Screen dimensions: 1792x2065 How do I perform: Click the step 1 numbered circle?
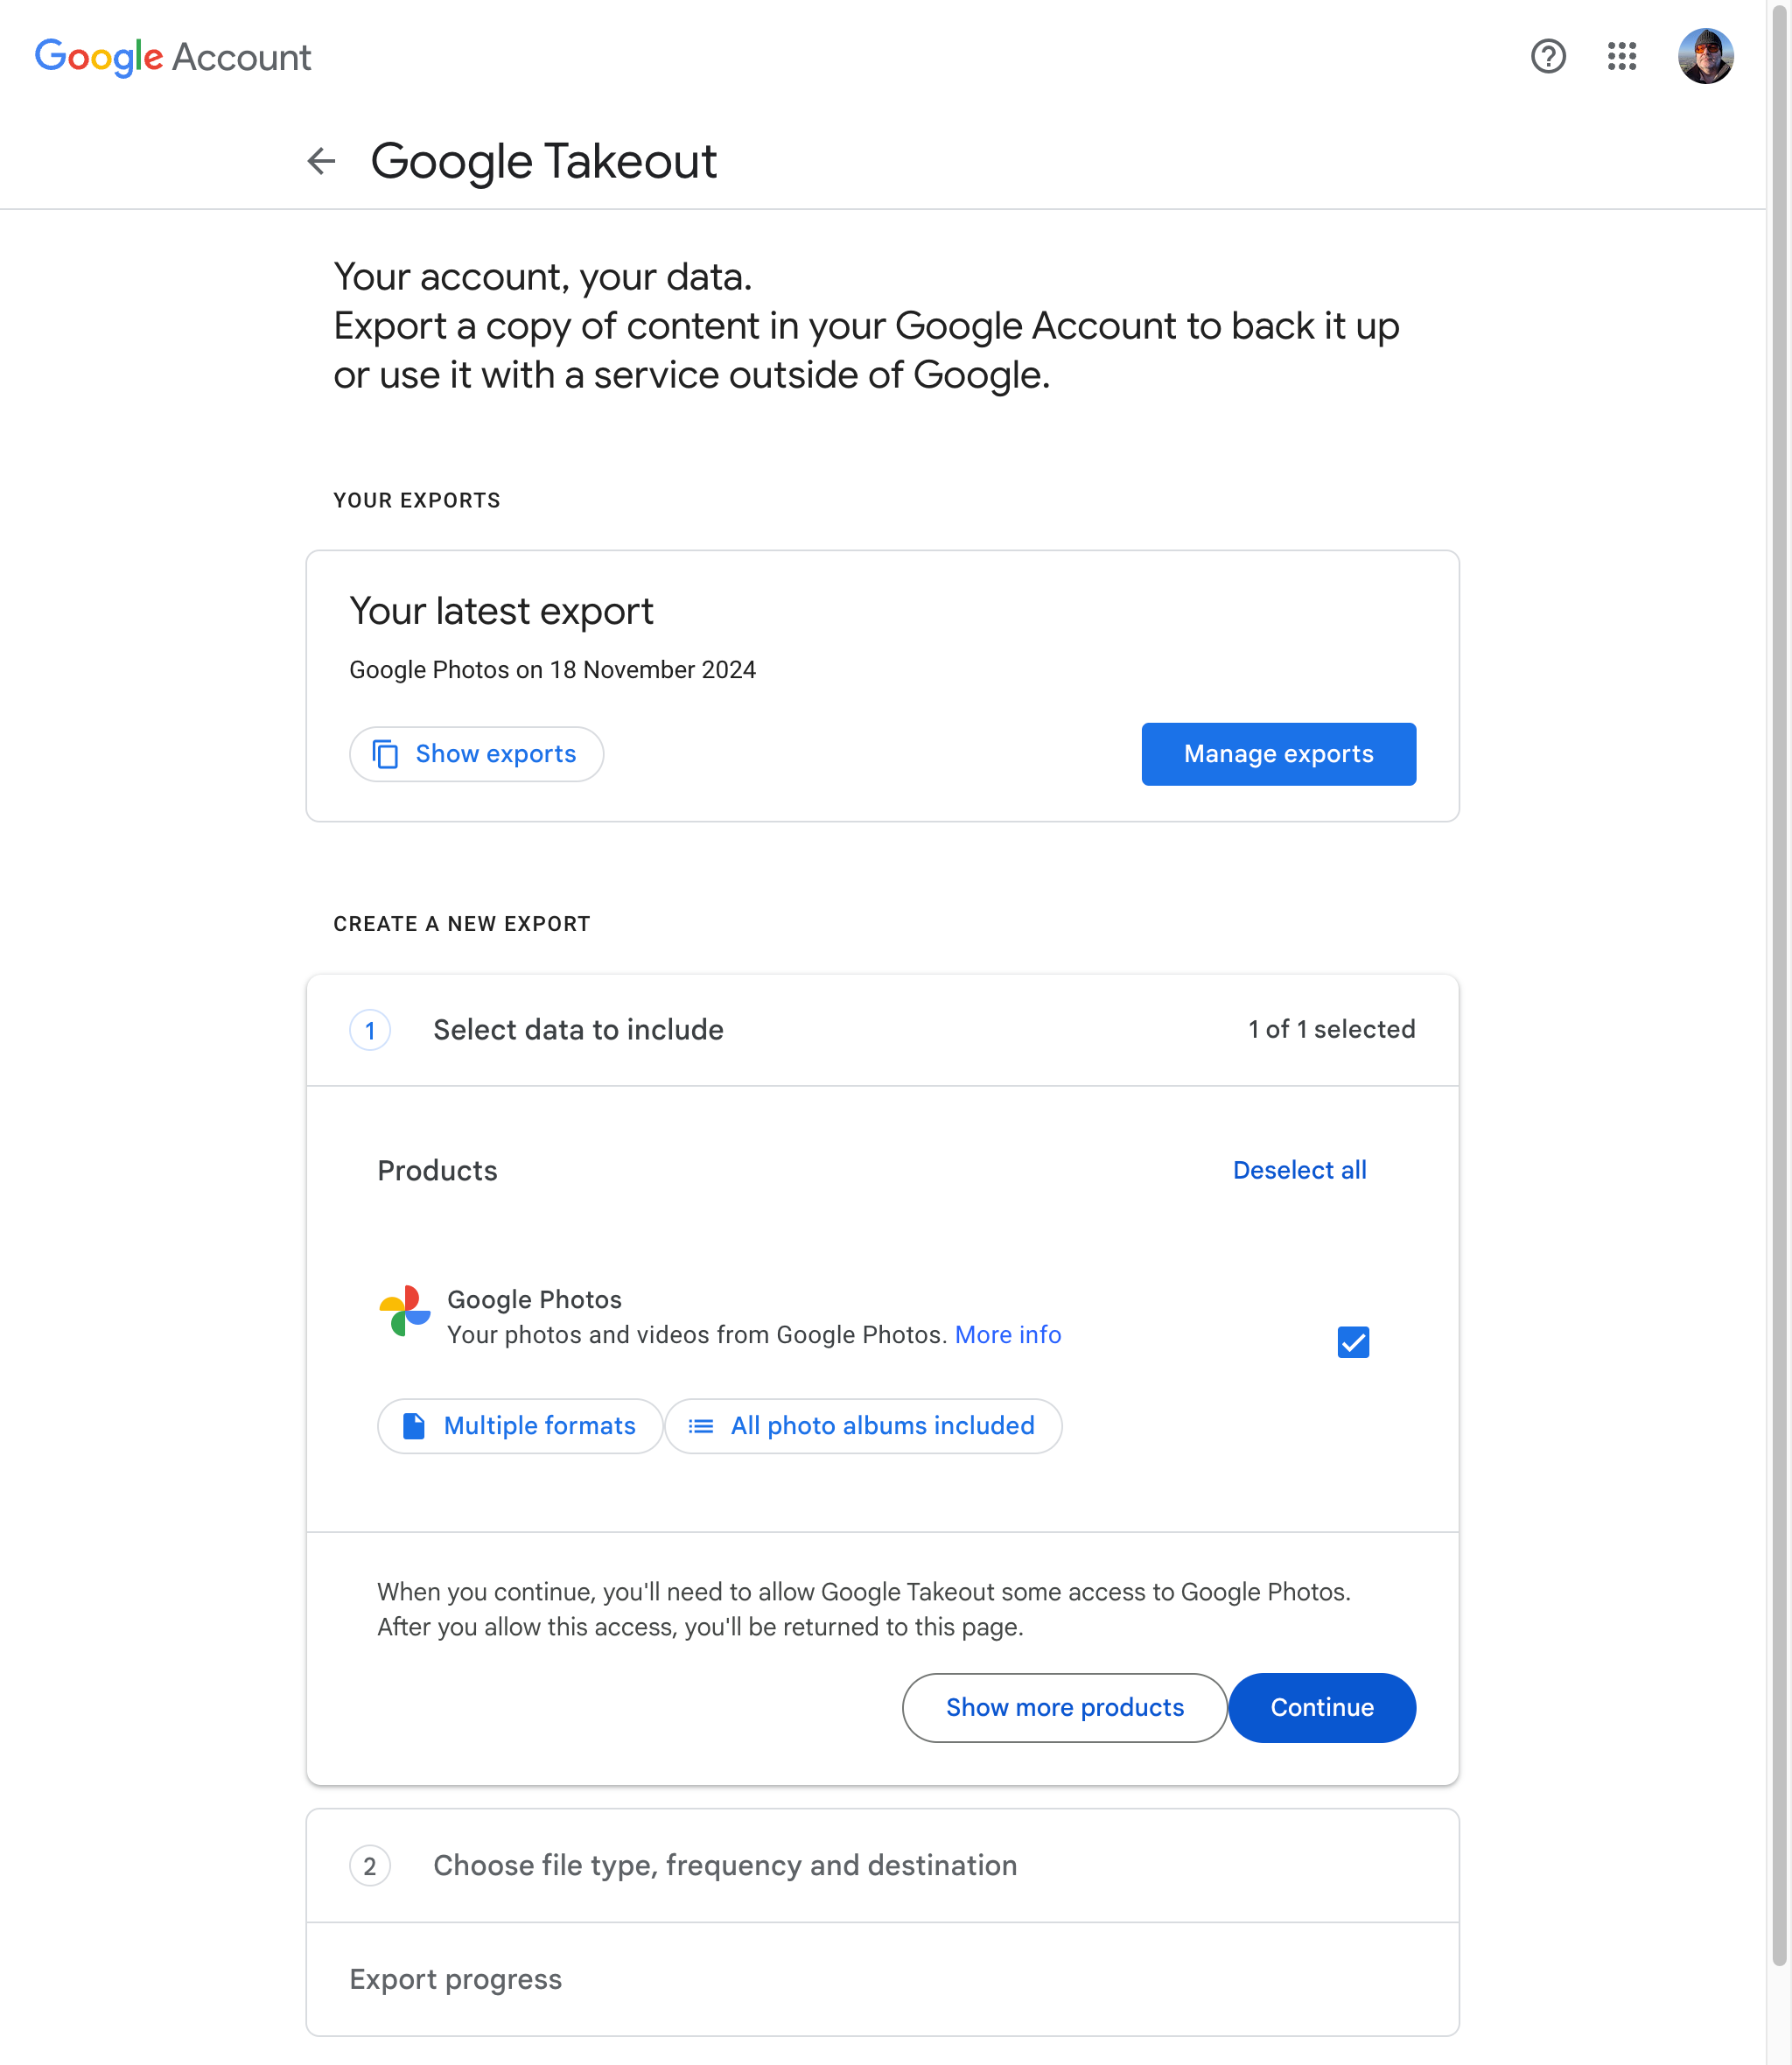(370, 1030)
